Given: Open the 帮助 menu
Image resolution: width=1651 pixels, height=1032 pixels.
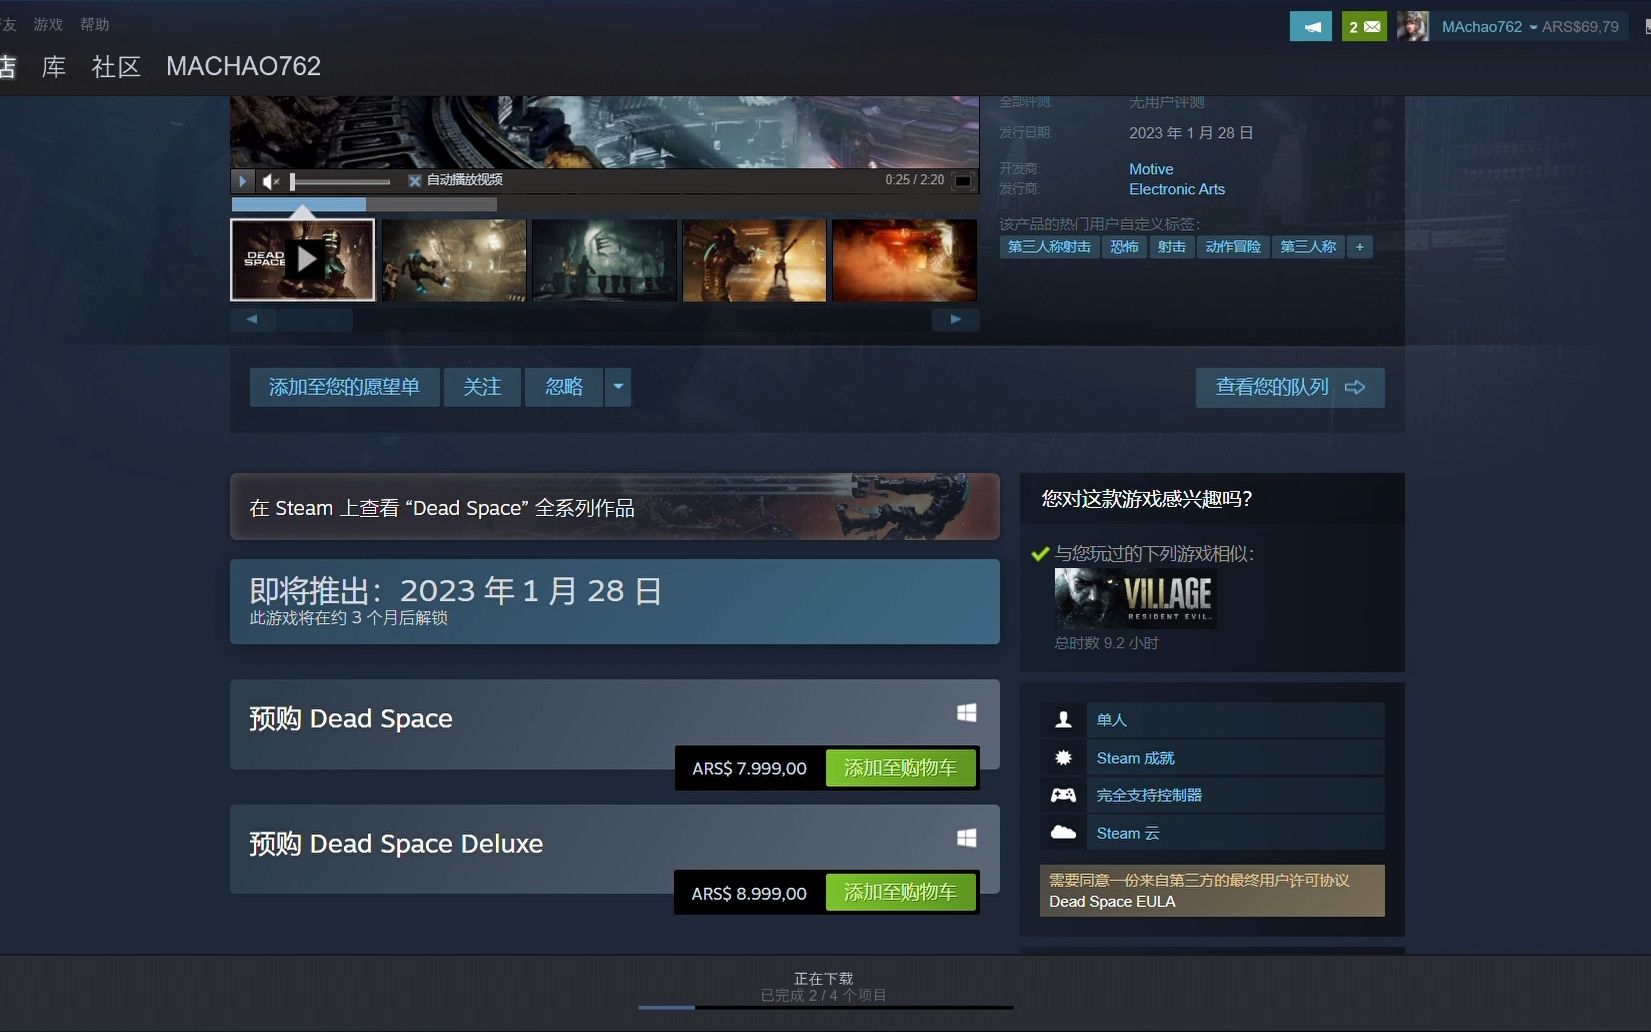Looking at the screenshot, I should click(95, 24).
